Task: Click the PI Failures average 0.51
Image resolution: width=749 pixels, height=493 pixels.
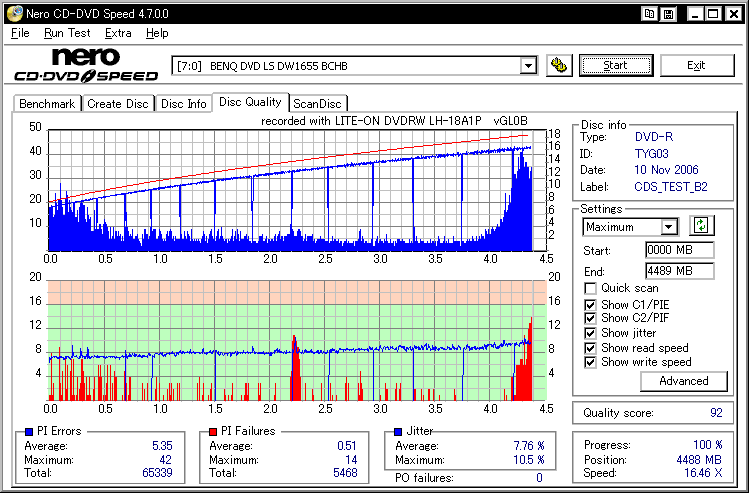Action: tap(347, 446)
